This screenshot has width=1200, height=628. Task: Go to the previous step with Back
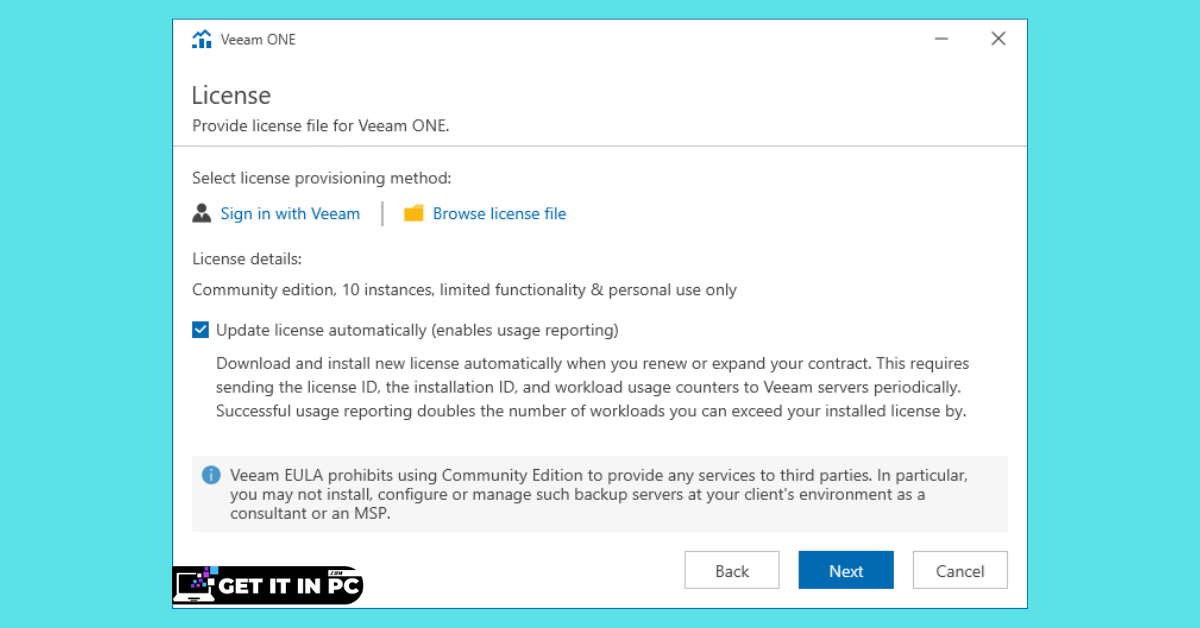(x=732, y=570)
